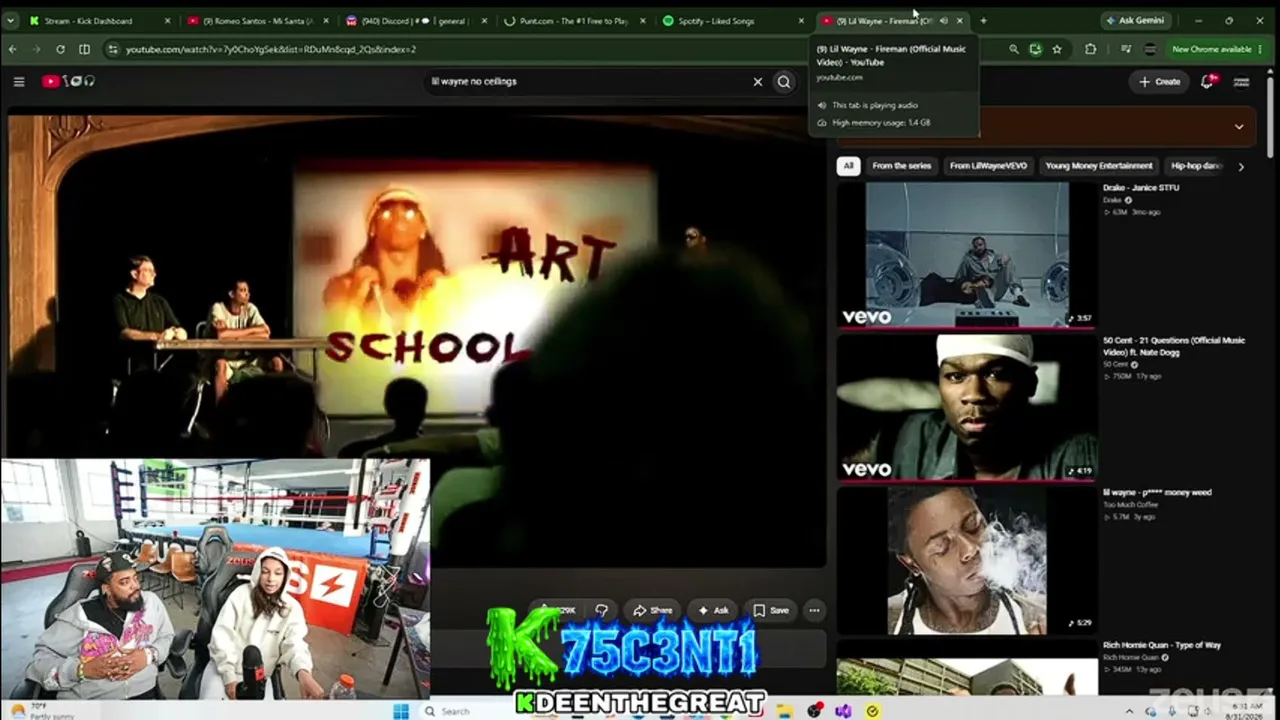Open the purple Visual Studio taskbar icon
1280x720 pixels.
coord(843,711)
